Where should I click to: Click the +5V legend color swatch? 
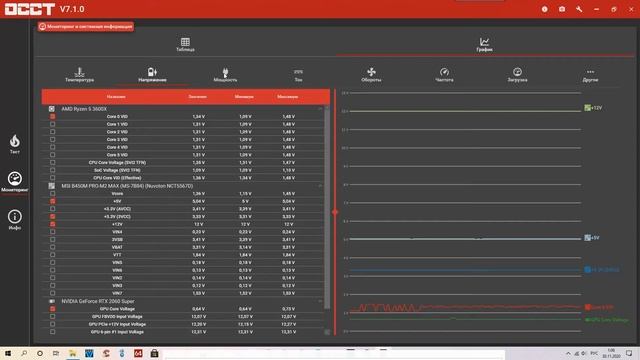coord(587,238)
